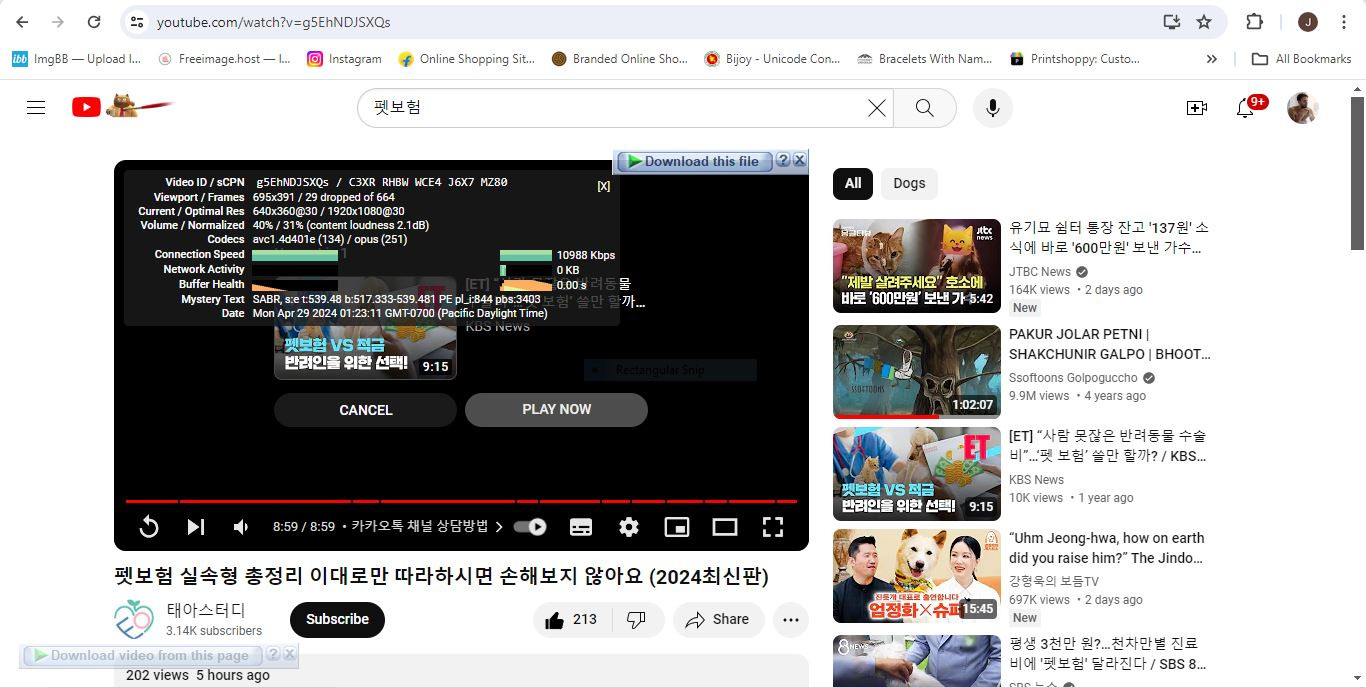1366x688 pixels.
Task: Open JTBC News cat shelter video thumbnail
Action: point(917,266)
